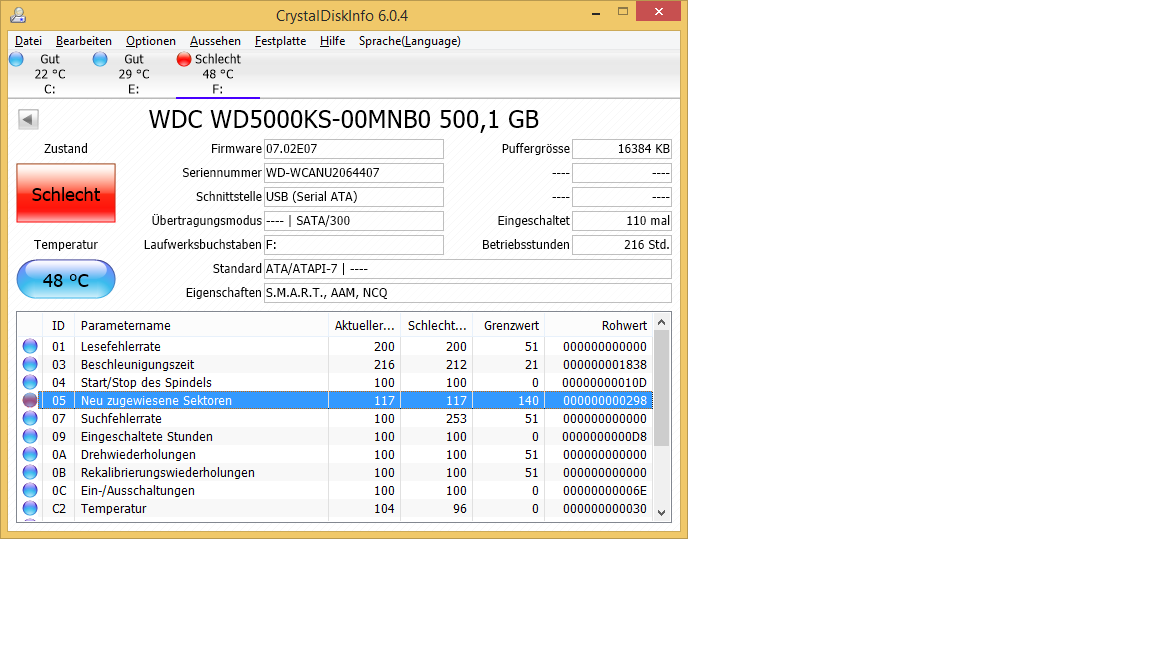
Task: Select the Ein-/Ausschaltungen row text
Action: (x=137, y=491)
